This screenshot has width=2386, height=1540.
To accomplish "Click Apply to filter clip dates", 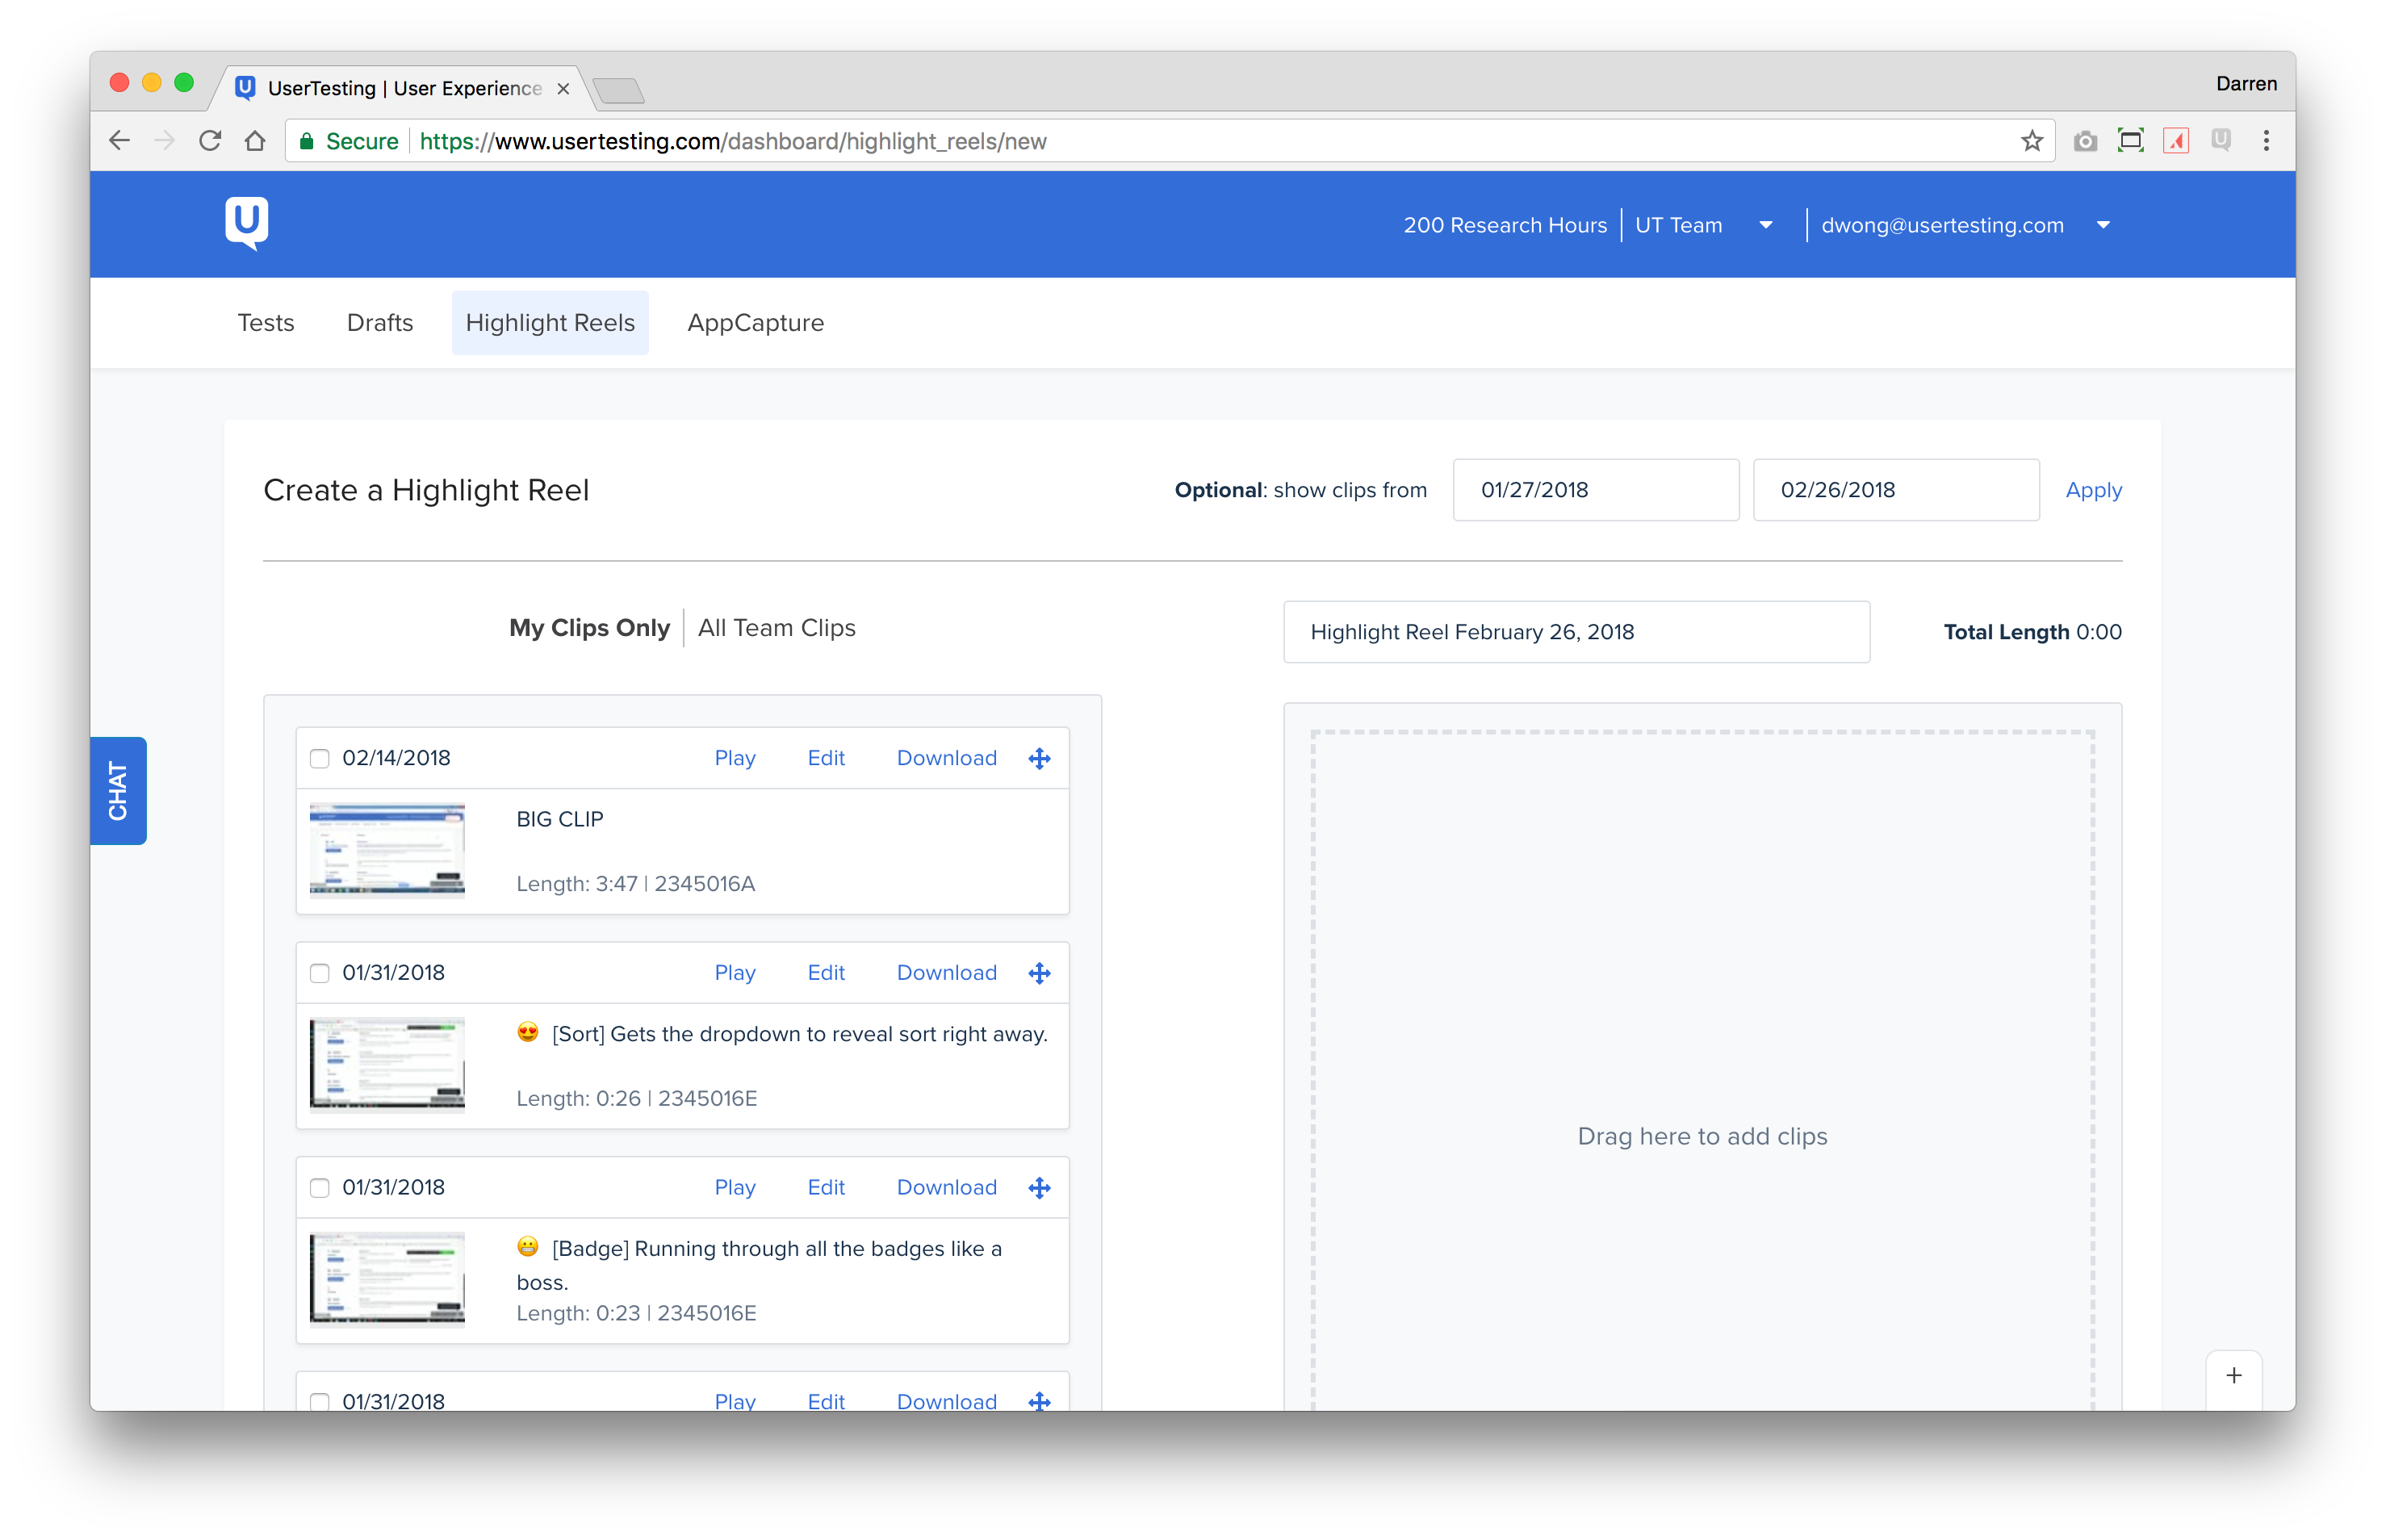I will [2093, 490].
